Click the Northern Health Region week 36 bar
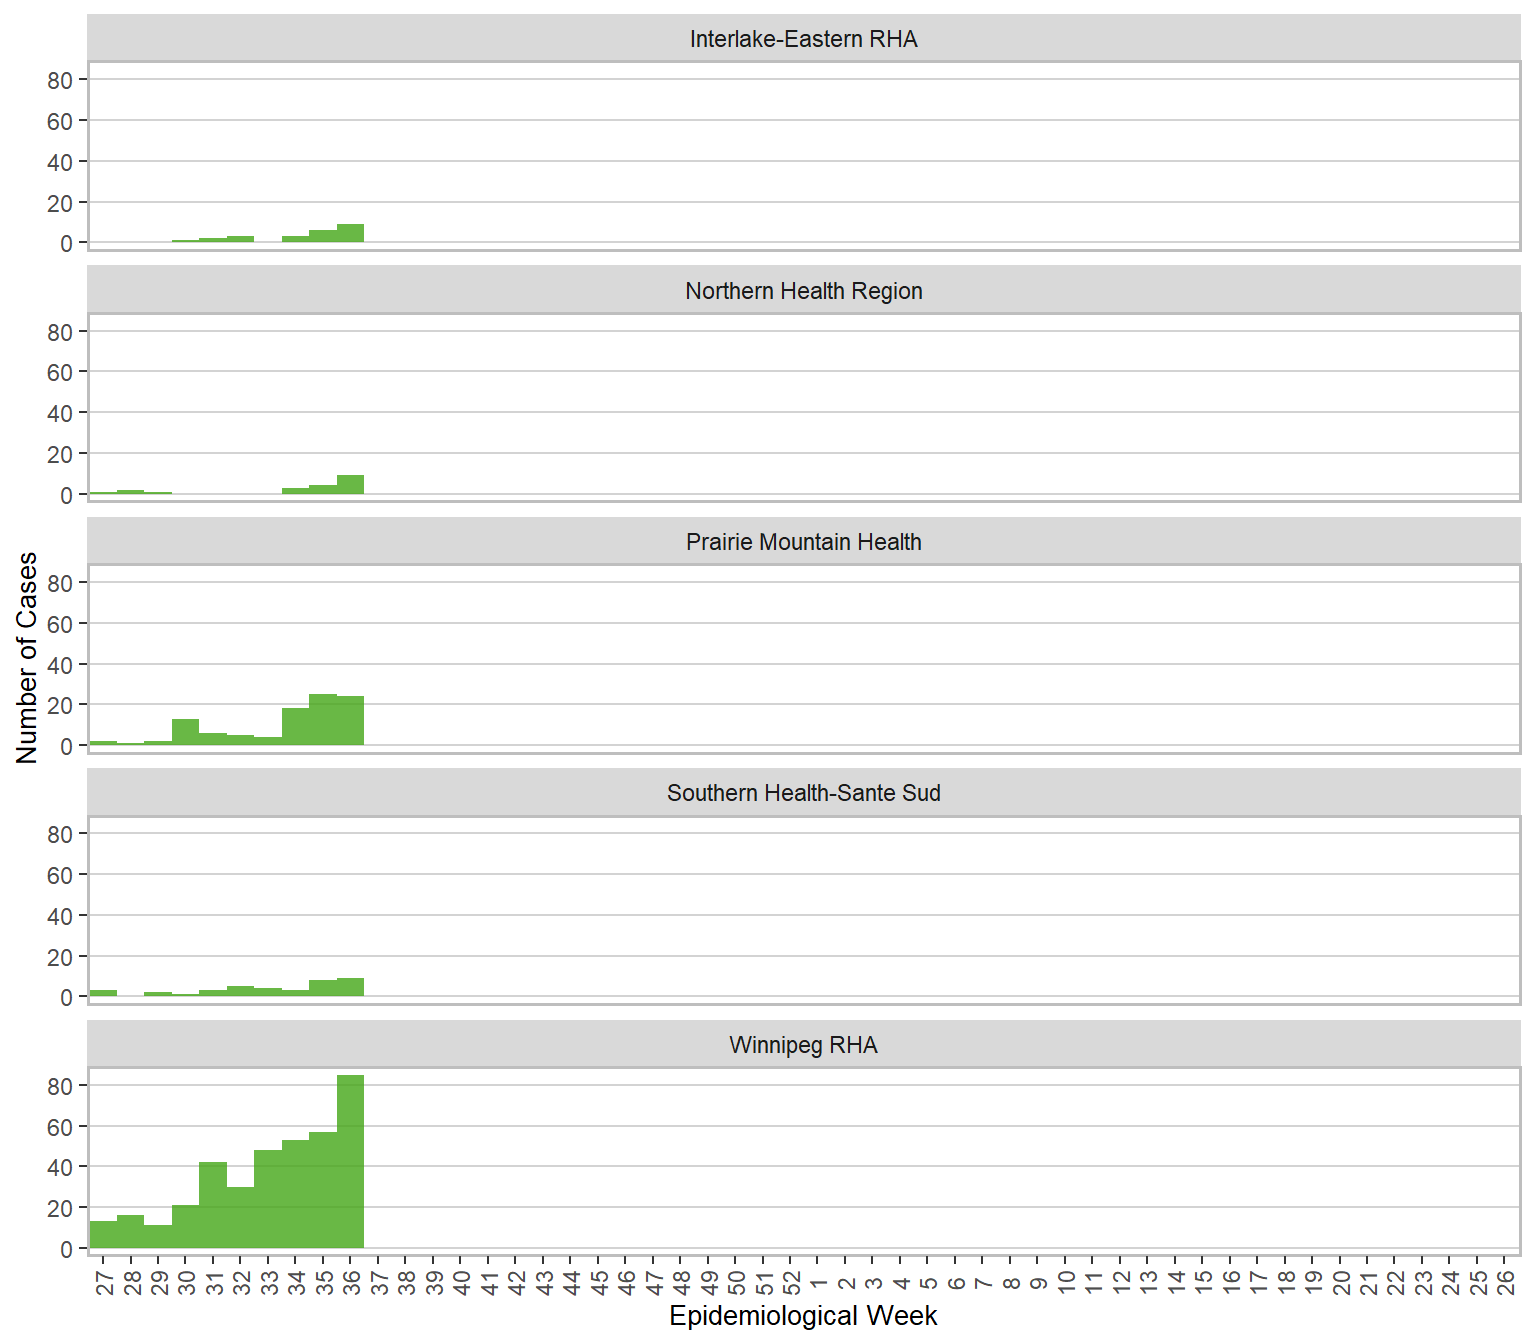 [x=350, y=485]
